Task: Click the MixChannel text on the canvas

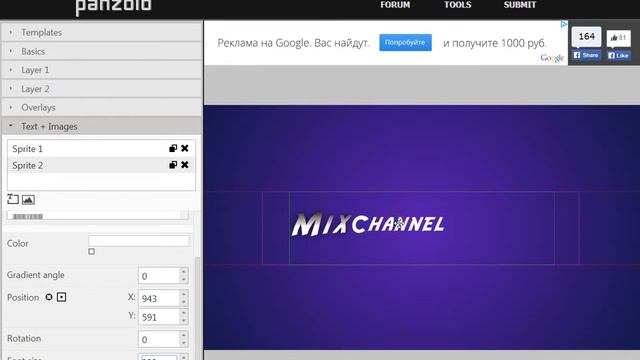Action: 368,224
